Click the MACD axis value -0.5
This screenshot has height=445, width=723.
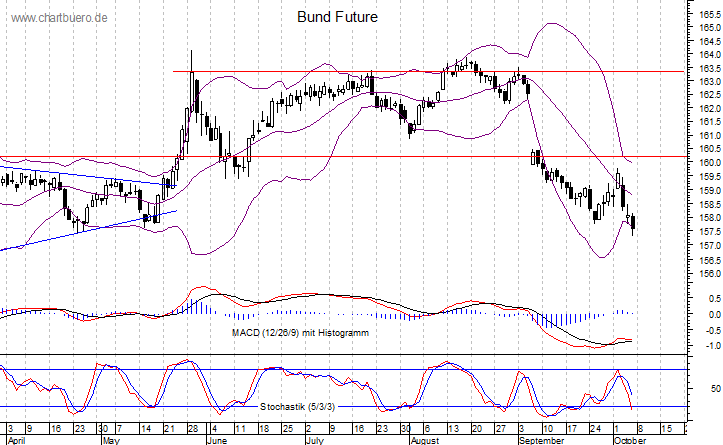pyautogui.click(x=713, y=331)
